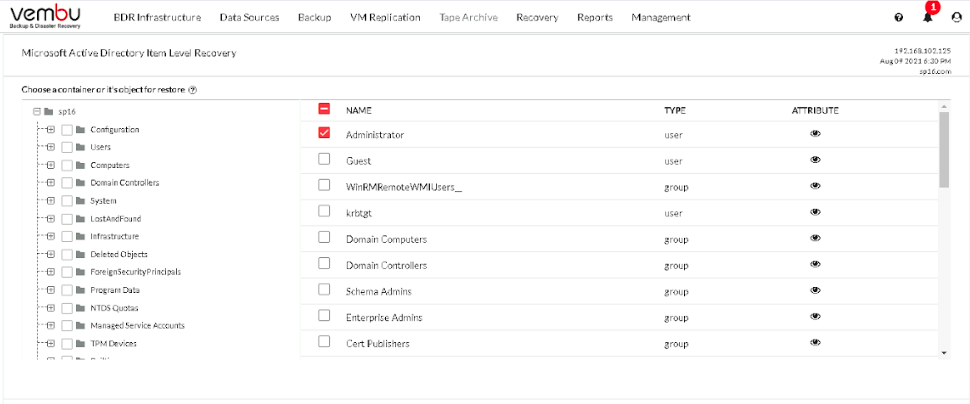View attributes of Guest
This screenshot has width=970, height=404.
pyautogui.click(x=815, y=160)
